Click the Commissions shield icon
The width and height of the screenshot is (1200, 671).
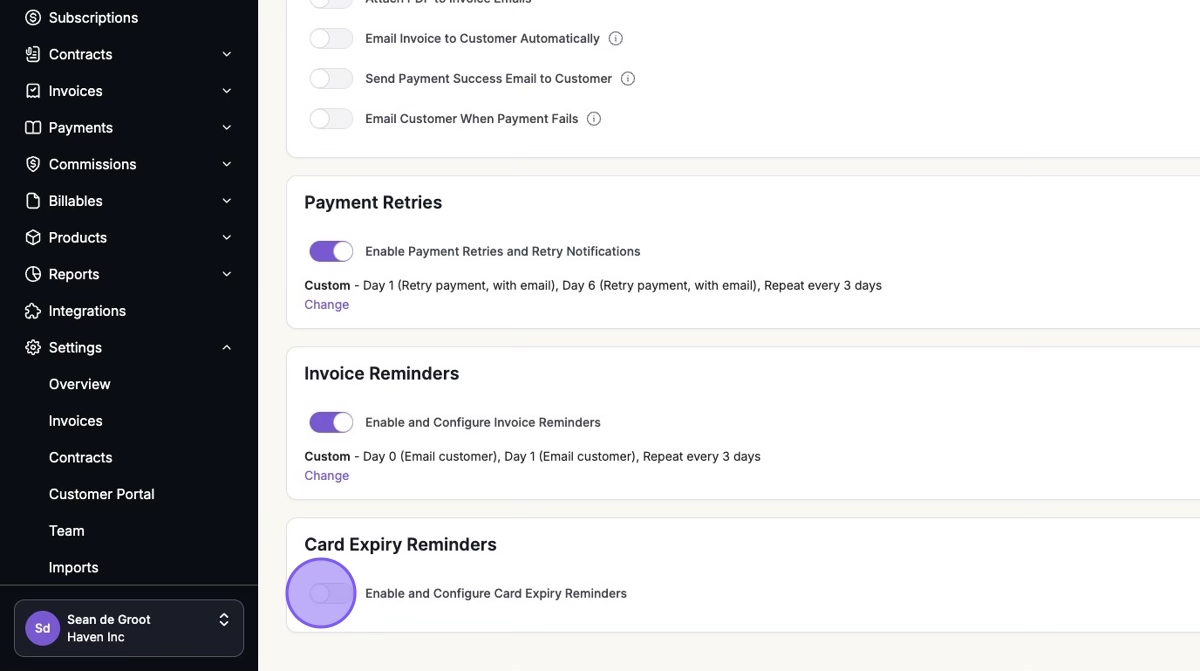click(33, 164)
